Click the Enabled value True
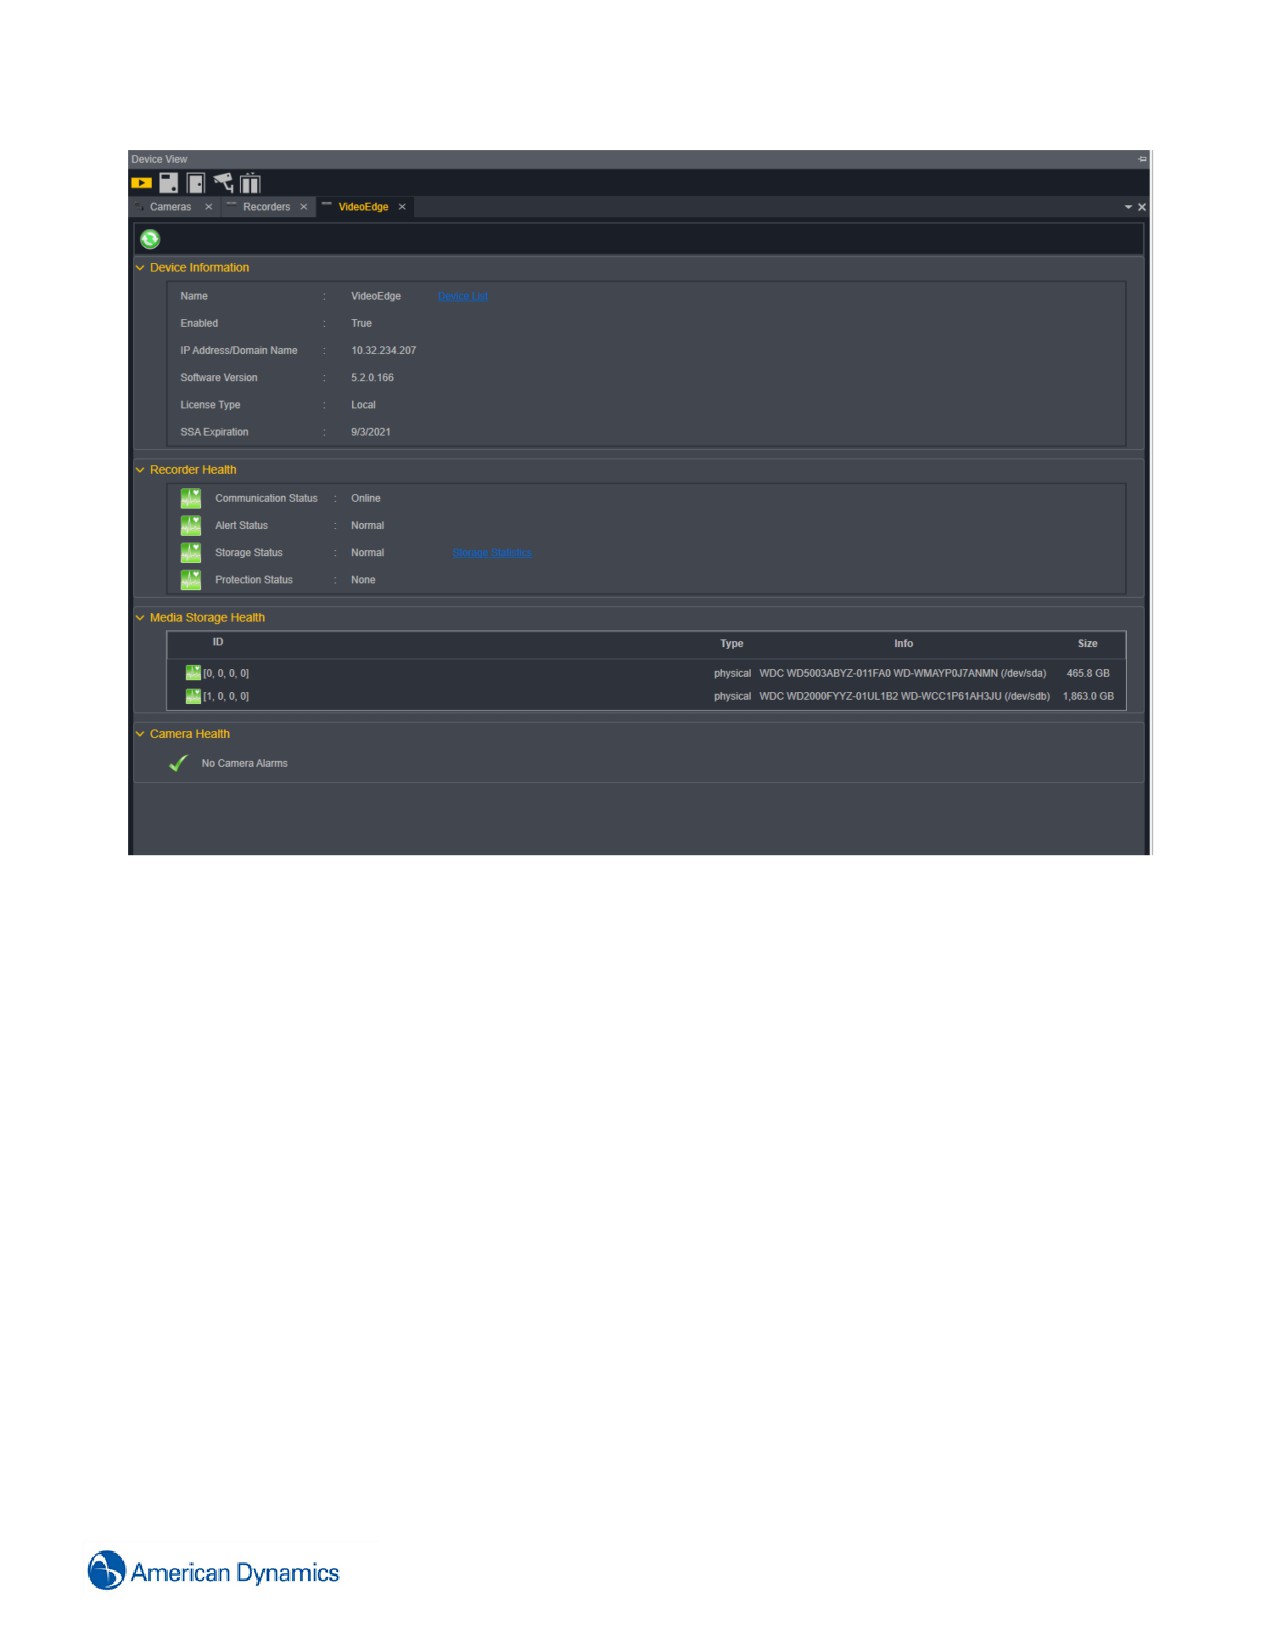 click(361, 324)
